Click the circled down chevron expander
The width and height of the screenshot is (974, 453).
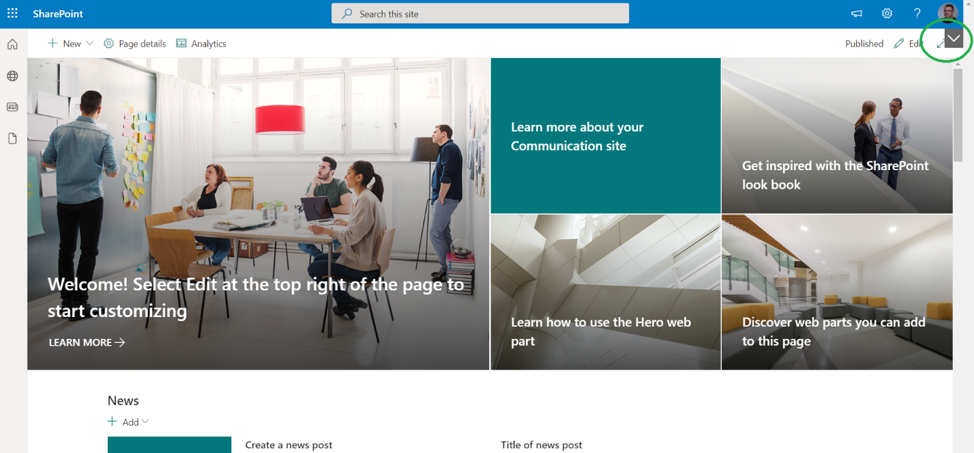tap(953, 39)
